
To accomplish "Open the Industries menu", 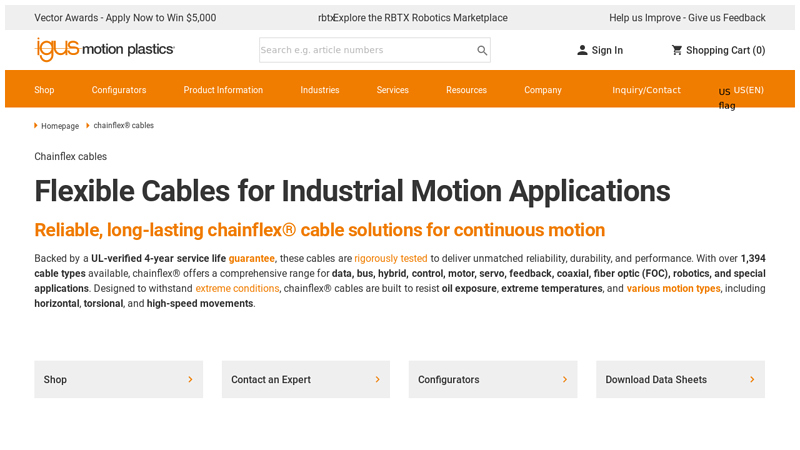I will 319,90.
